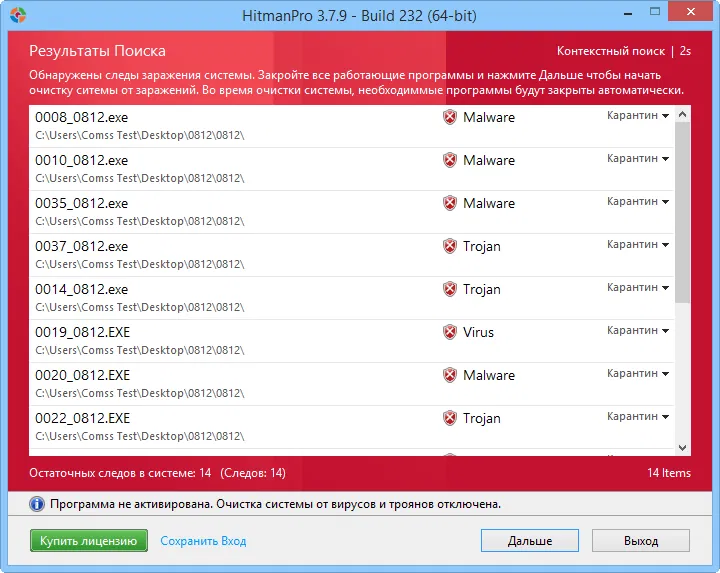Select the file name 0008_0812.exe
The height and width of the screenshot is (573, 720).
(x=82, y=118)
